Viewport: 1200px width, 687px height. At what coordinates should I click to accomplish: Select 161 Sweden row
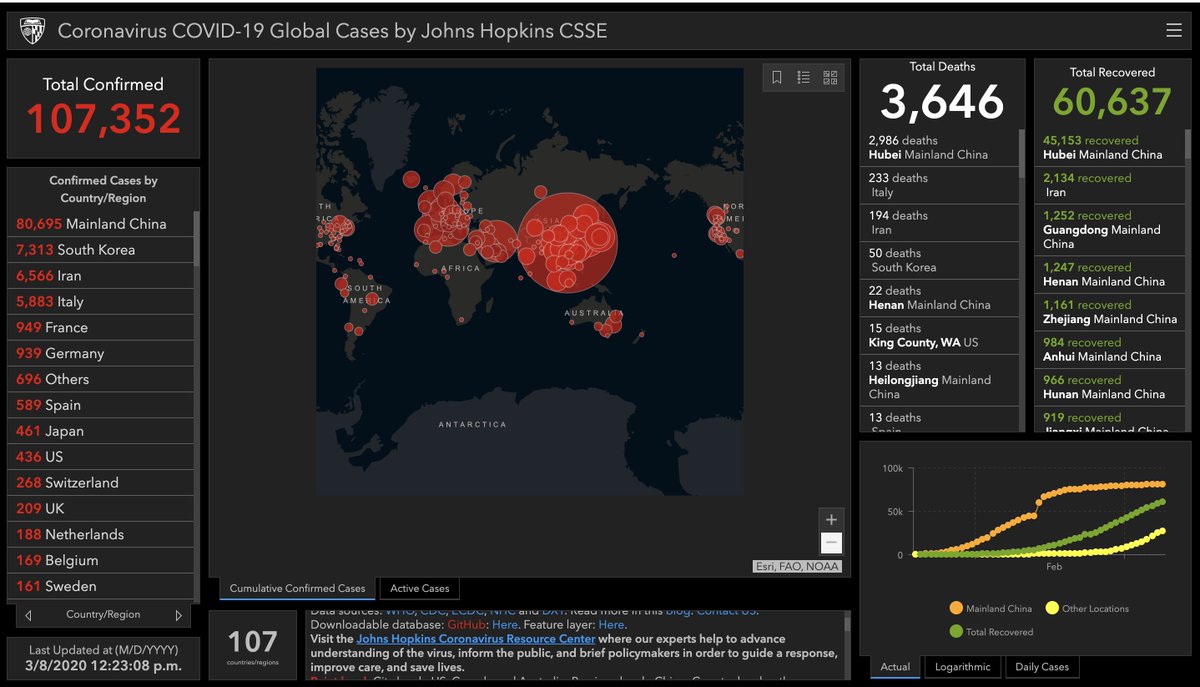101,587
